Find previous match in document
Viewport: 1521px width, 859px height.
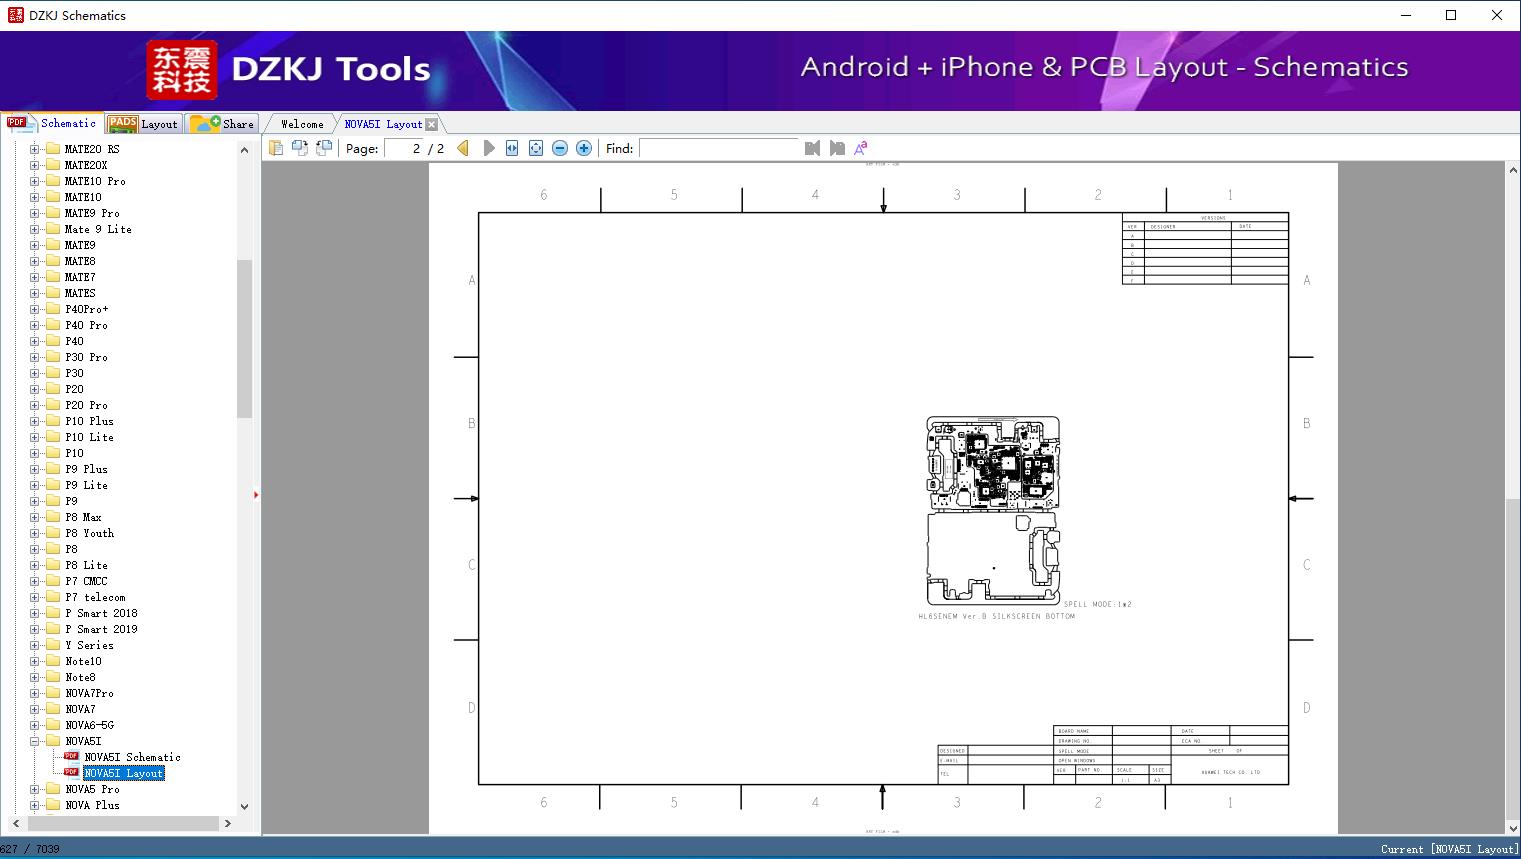coord(812,148)
